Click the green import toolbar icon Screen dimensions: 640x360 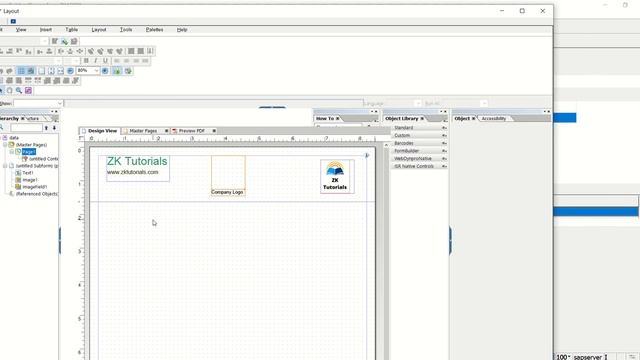pos(117,71)
